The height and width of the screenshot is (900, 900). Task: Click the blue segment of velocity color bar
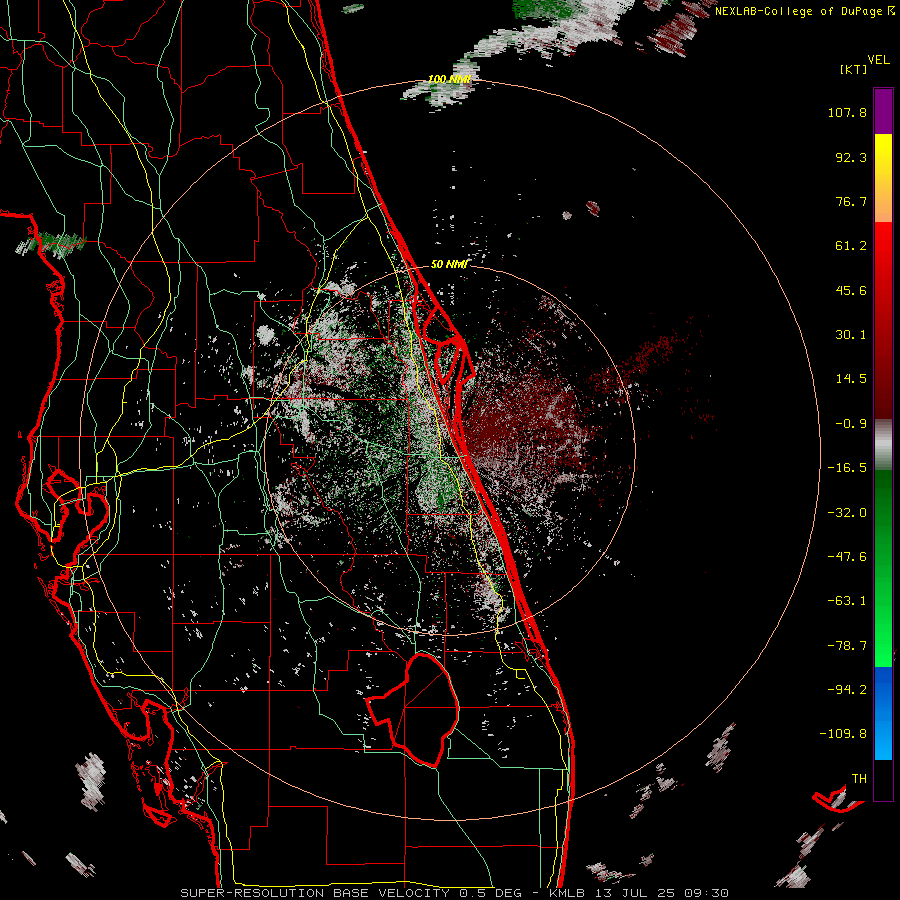[883, 713]
